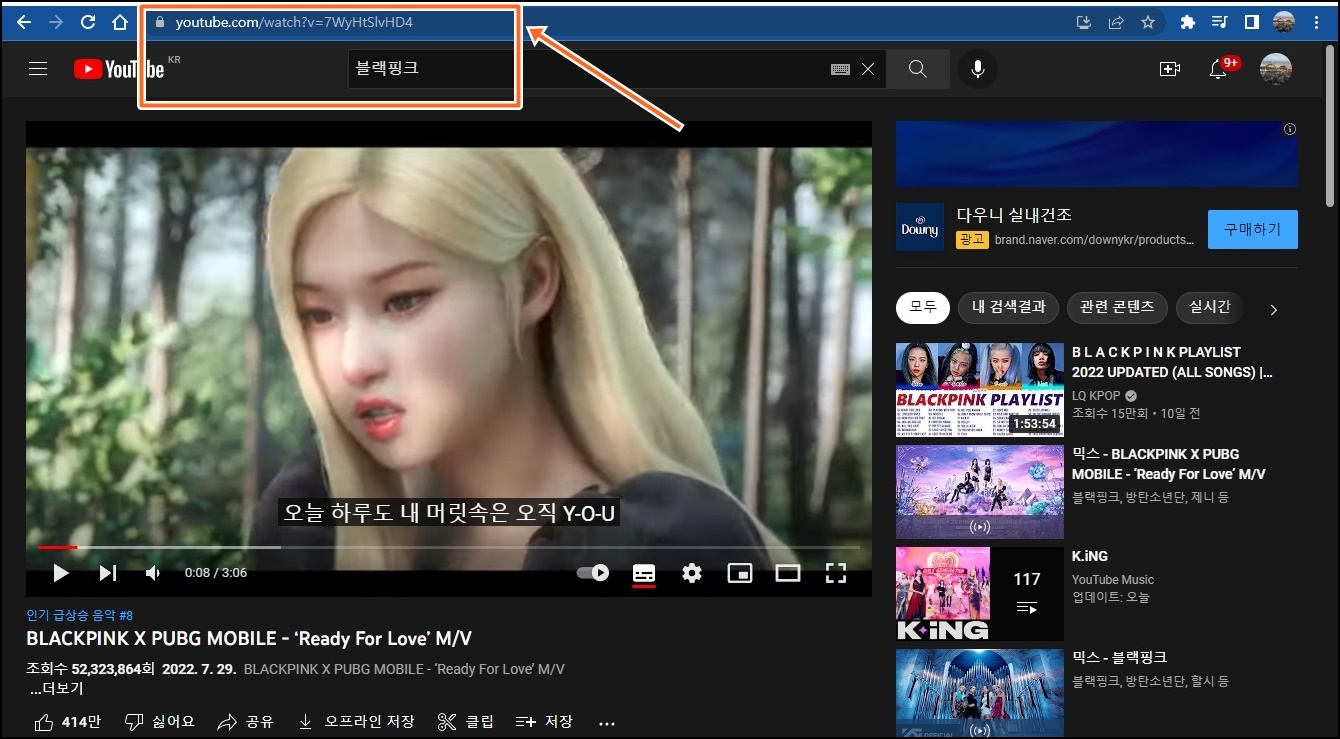Open BLACKPINK PLAYLIST thumbnail

coord(980,390)
